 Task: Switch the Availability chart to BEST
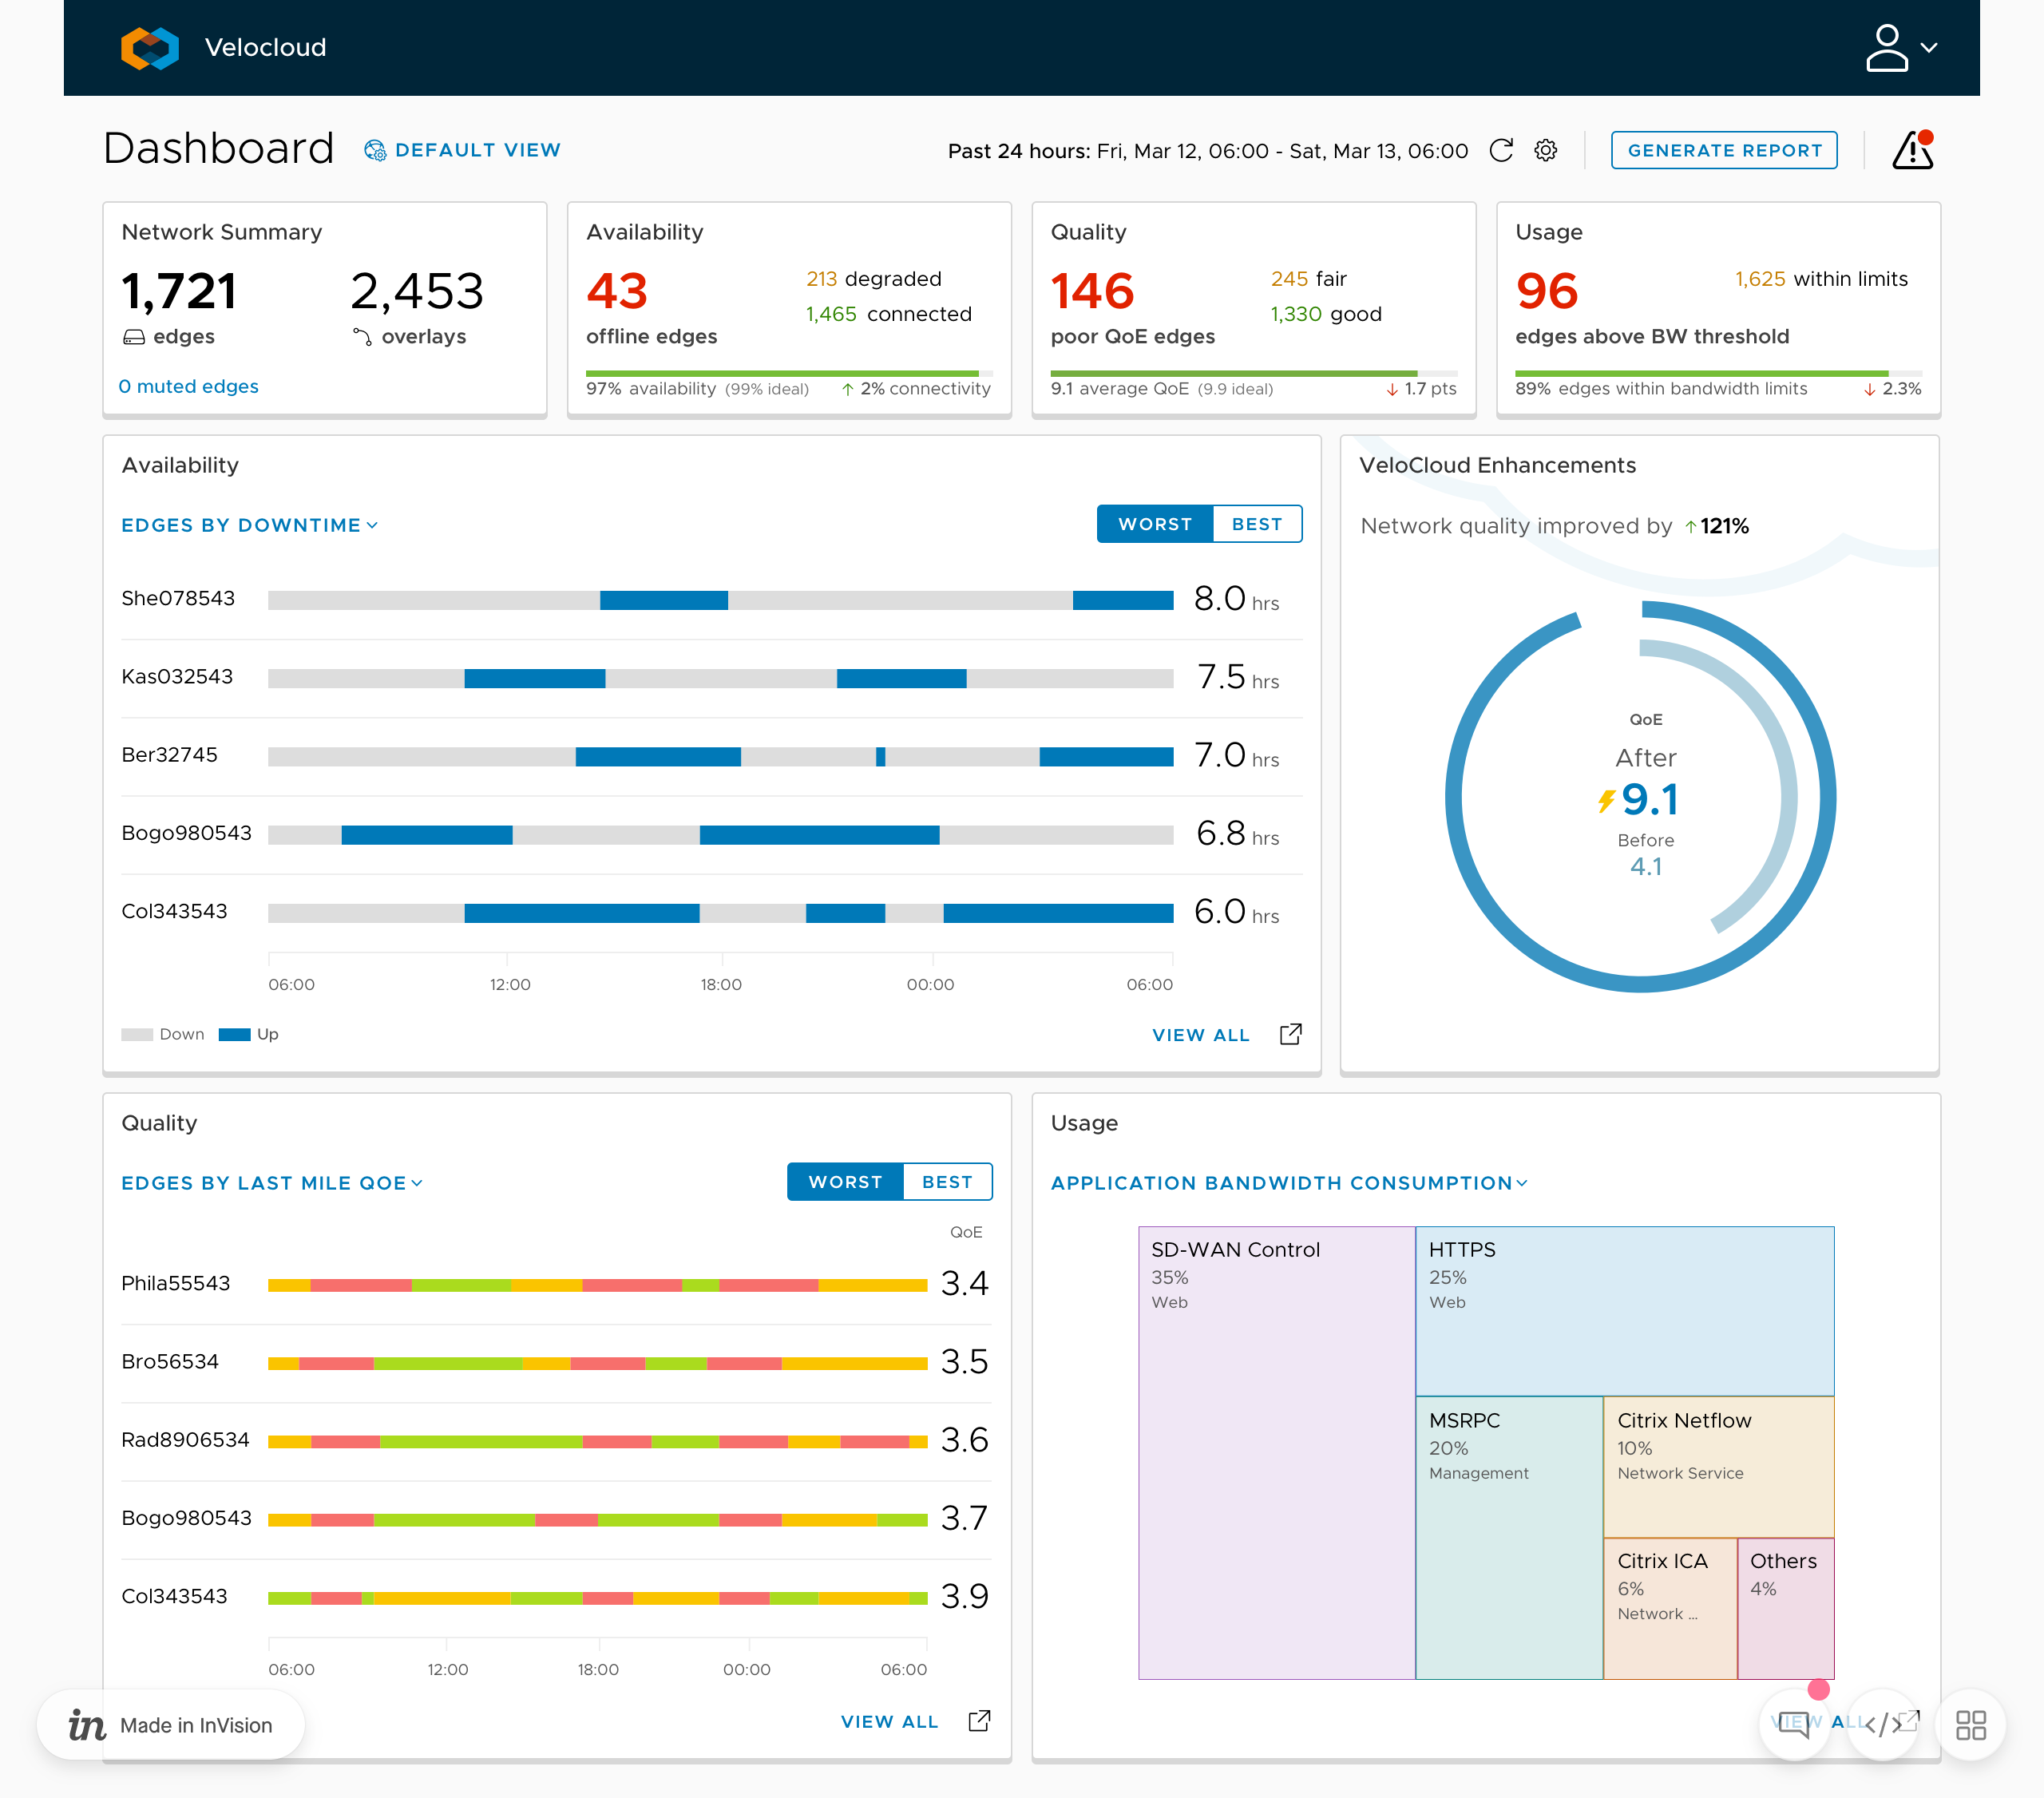tap(1257, 523)
